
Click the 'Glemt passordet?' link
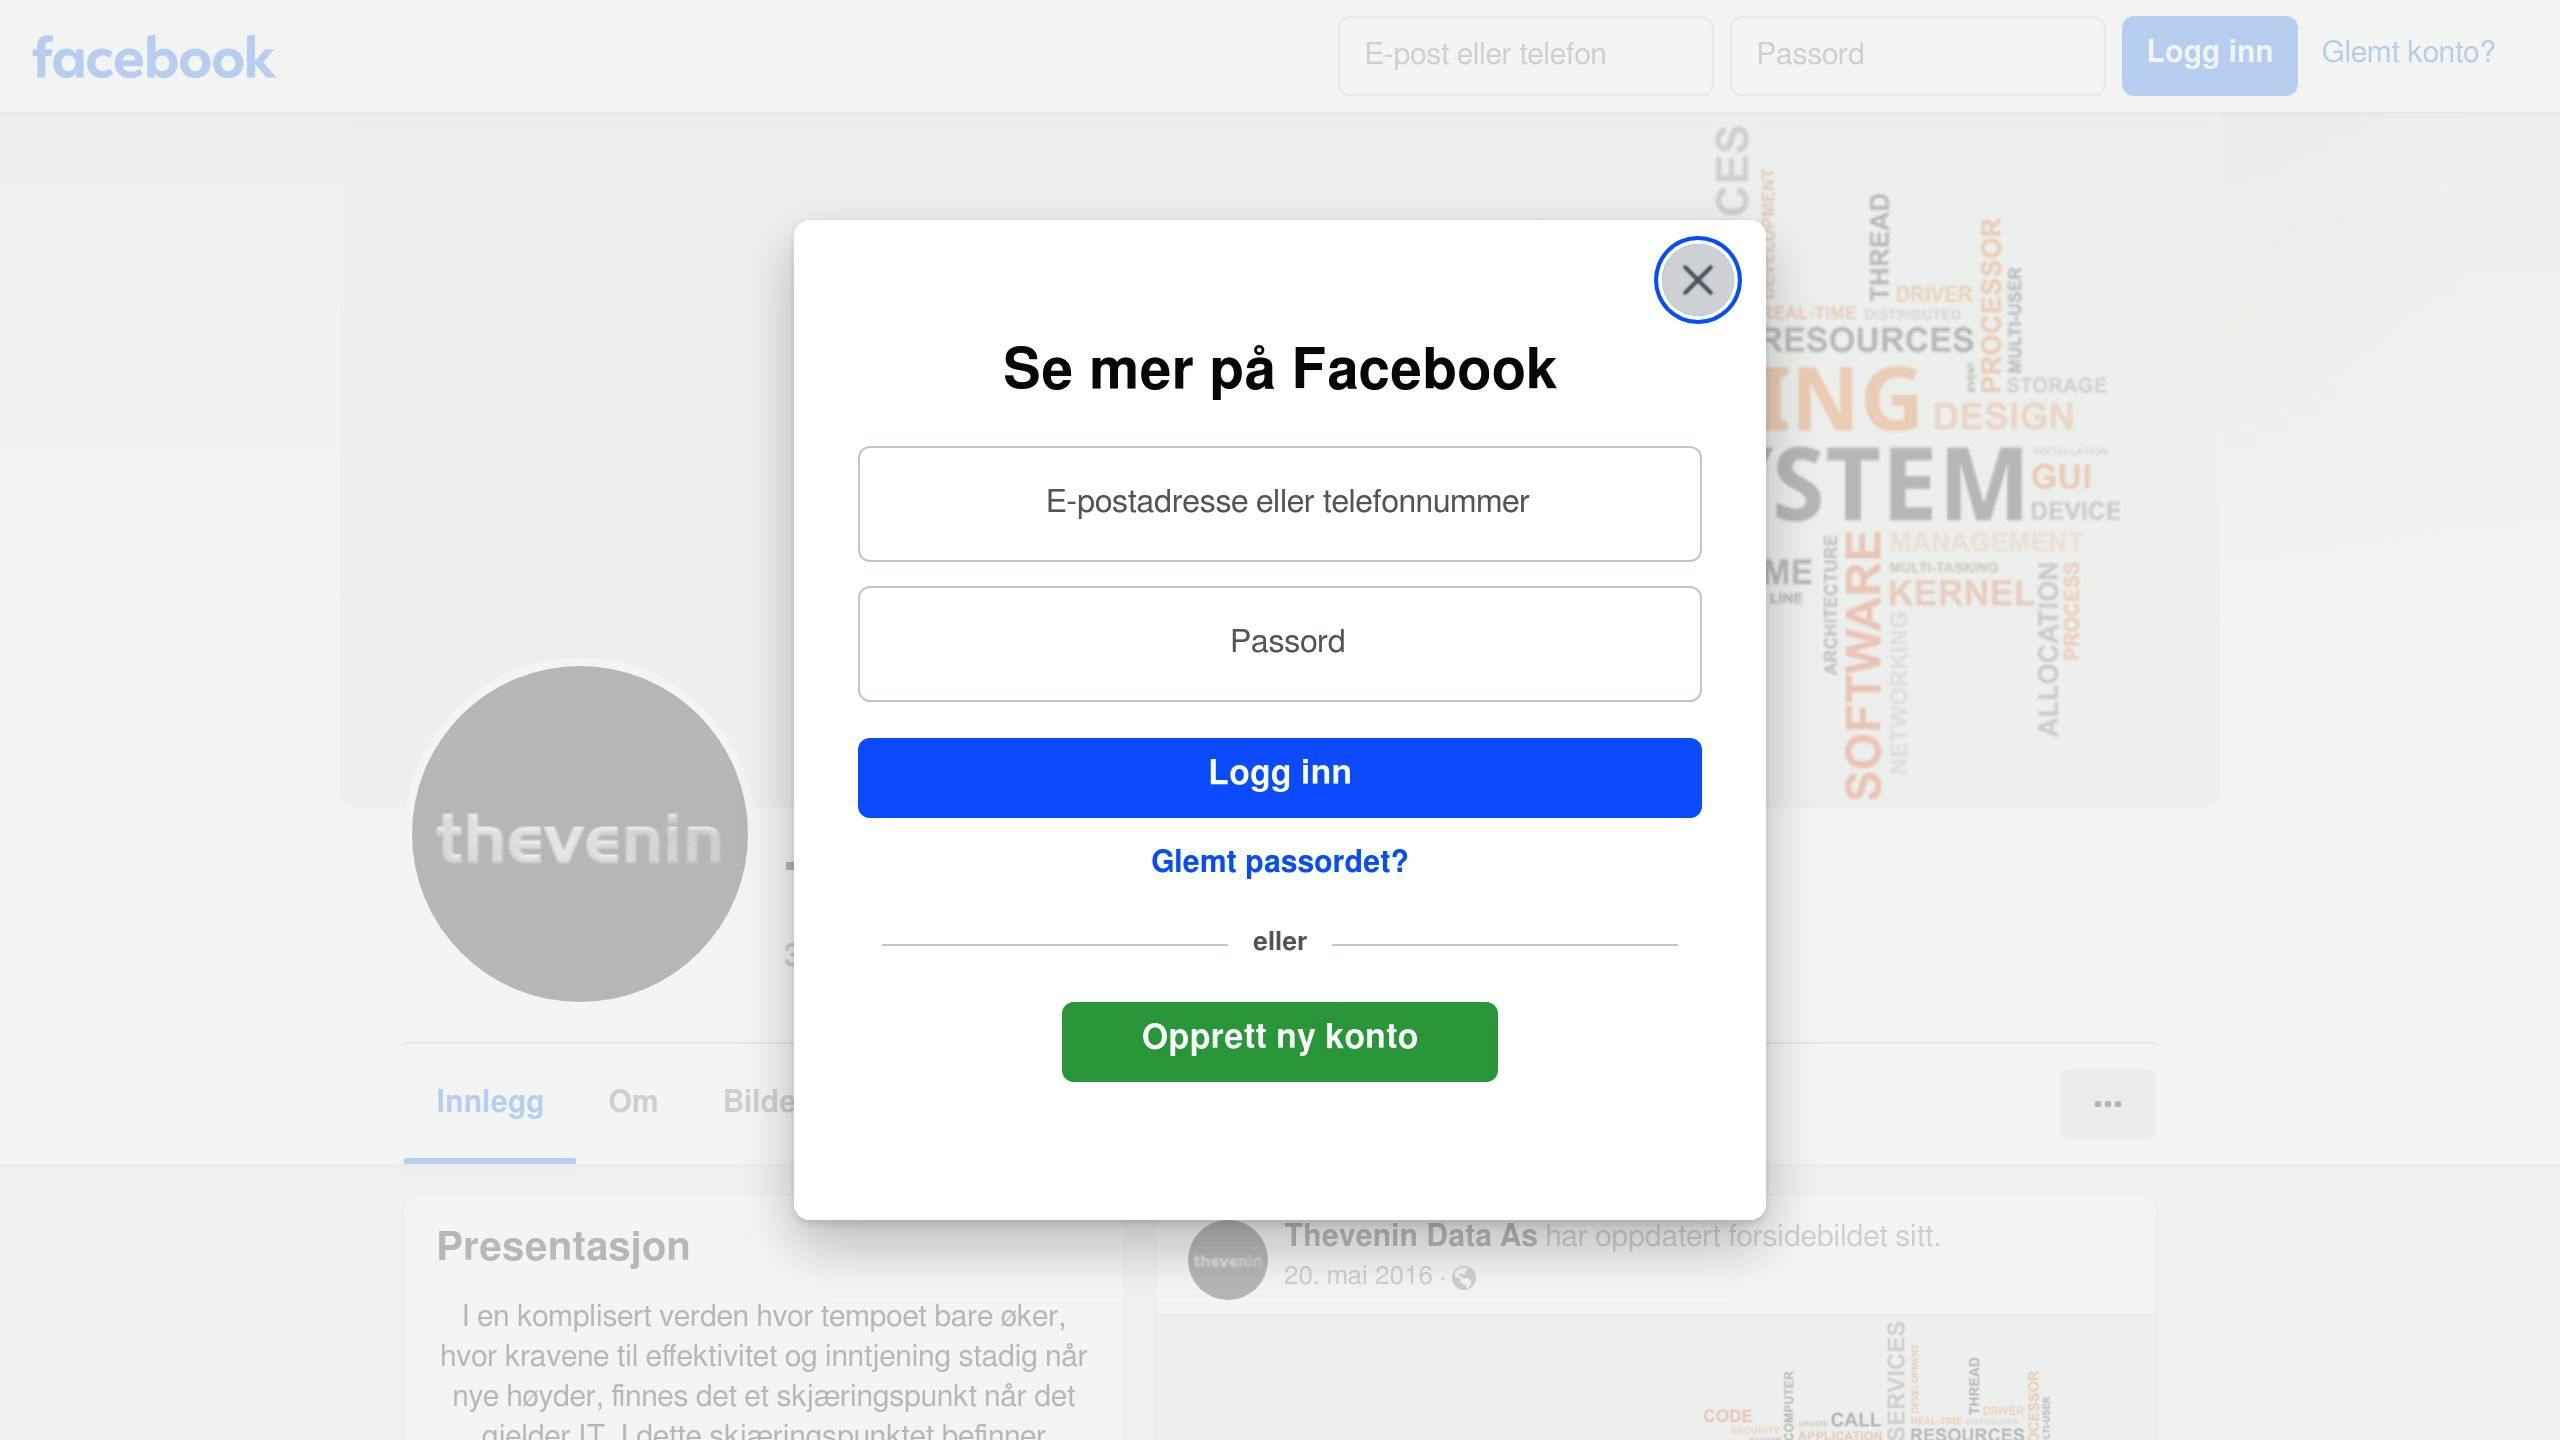click(1280, 862)
